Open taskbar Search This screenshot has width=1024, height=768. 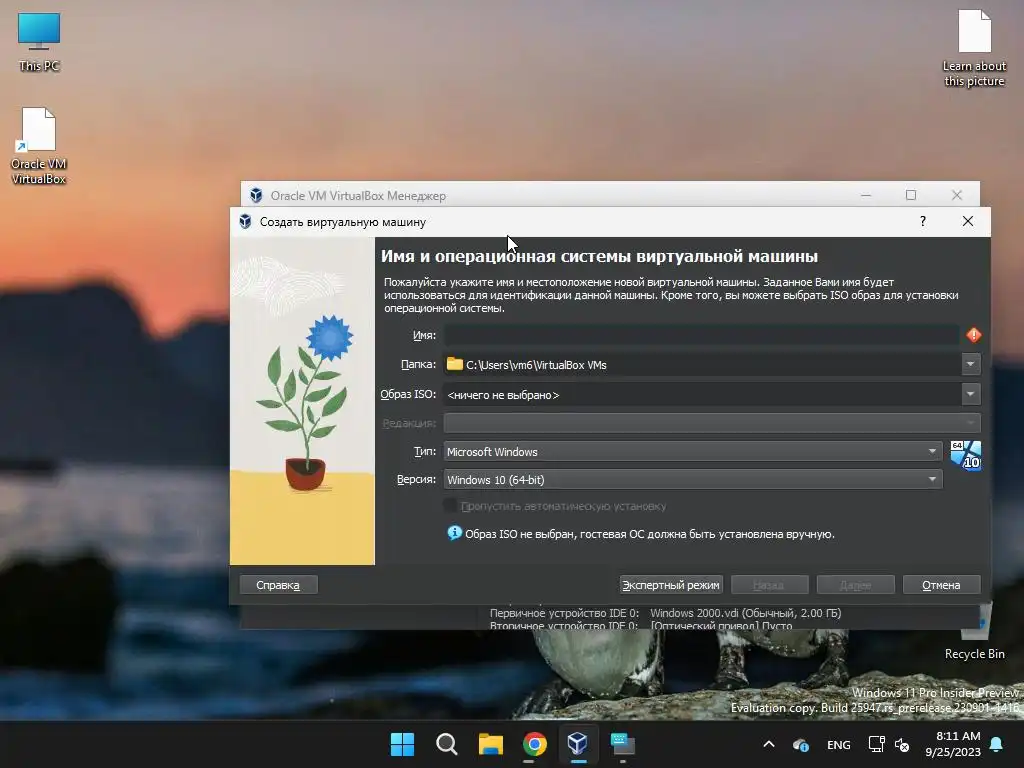click(x=447, y=744)
